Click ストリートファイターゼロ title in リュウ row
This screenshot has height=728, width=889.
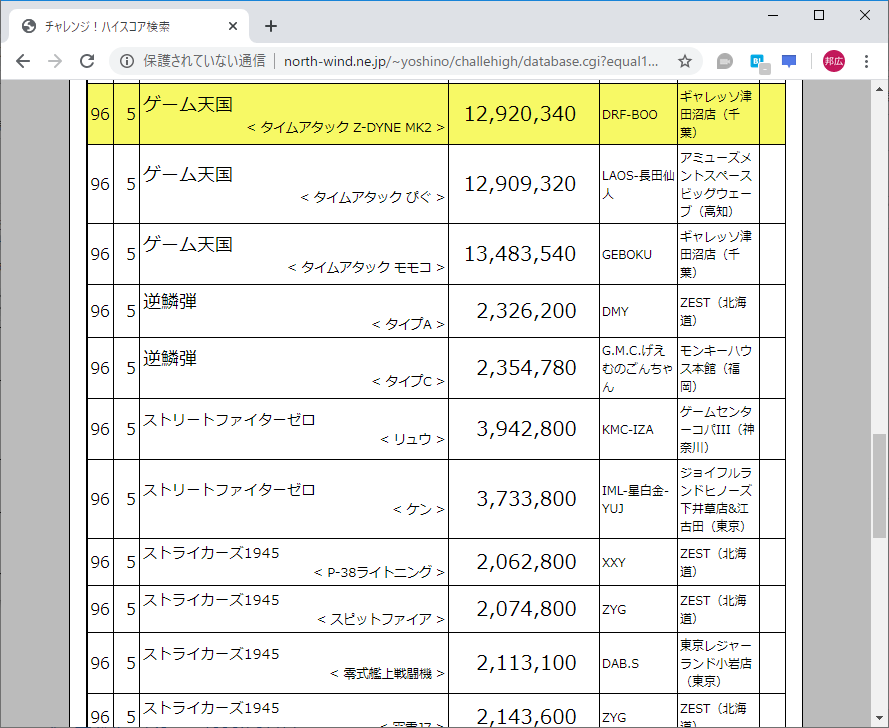228,420
